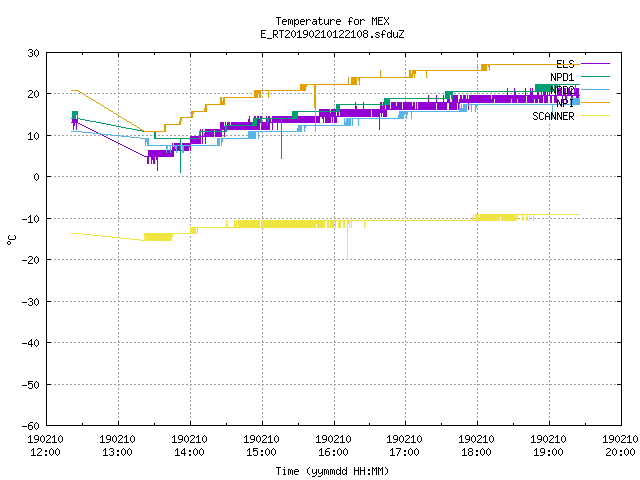Click the date 190210 above 20:00
Screen dimensions: 640x480
click(620, 439)
